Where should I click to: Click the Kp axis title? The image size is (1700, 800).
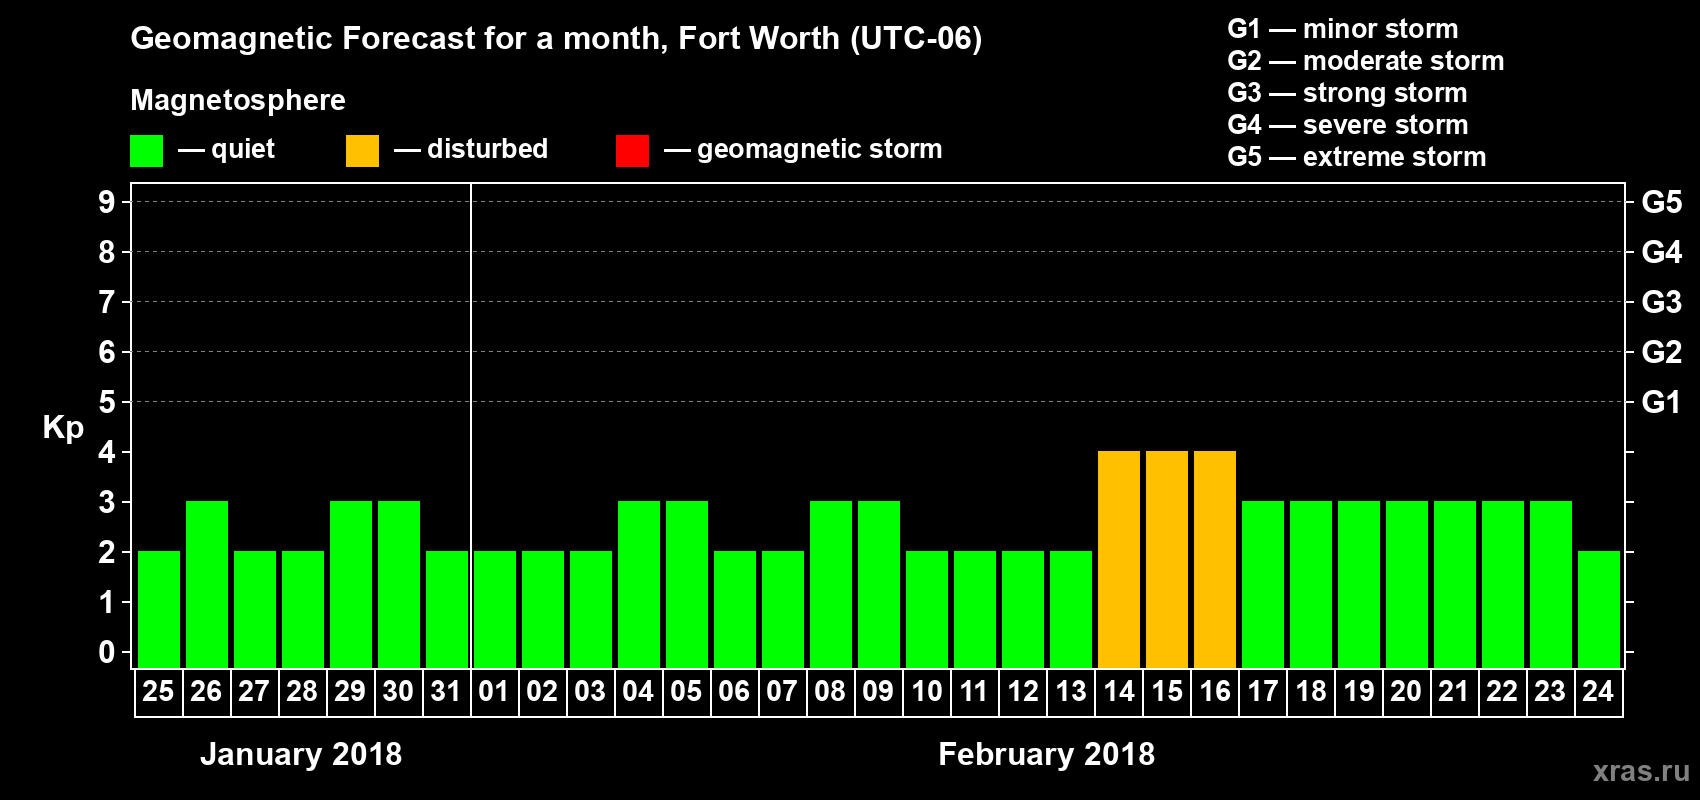coord(63,428)
